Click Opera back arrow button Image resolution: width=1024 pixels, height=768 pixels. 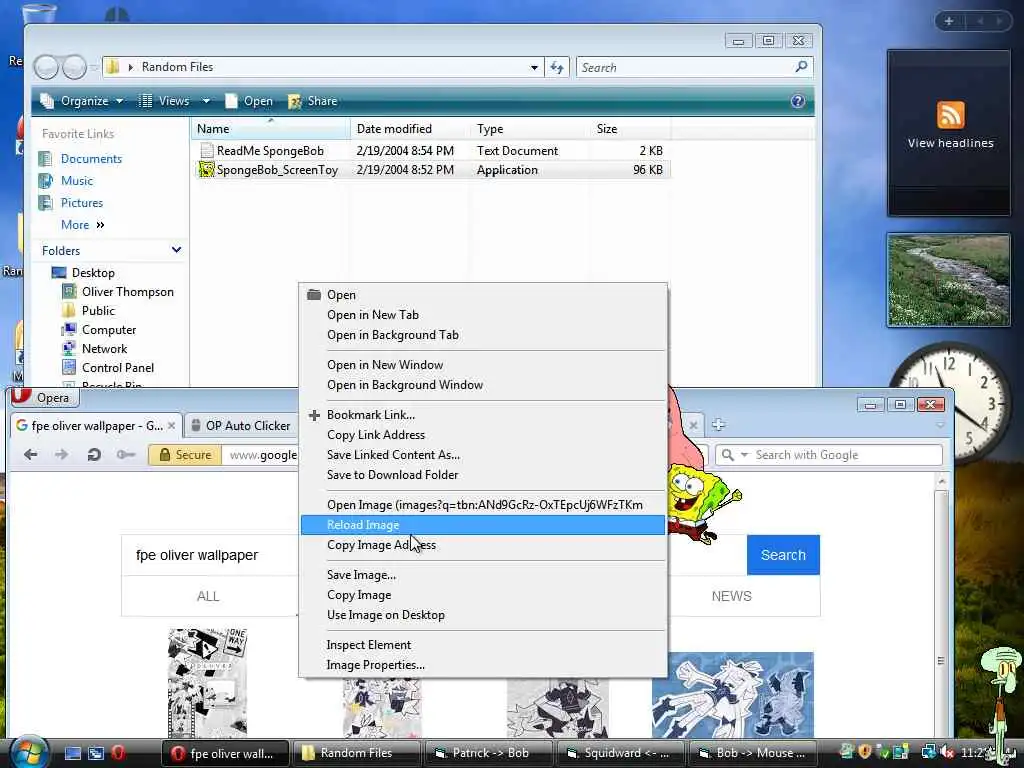30,455
